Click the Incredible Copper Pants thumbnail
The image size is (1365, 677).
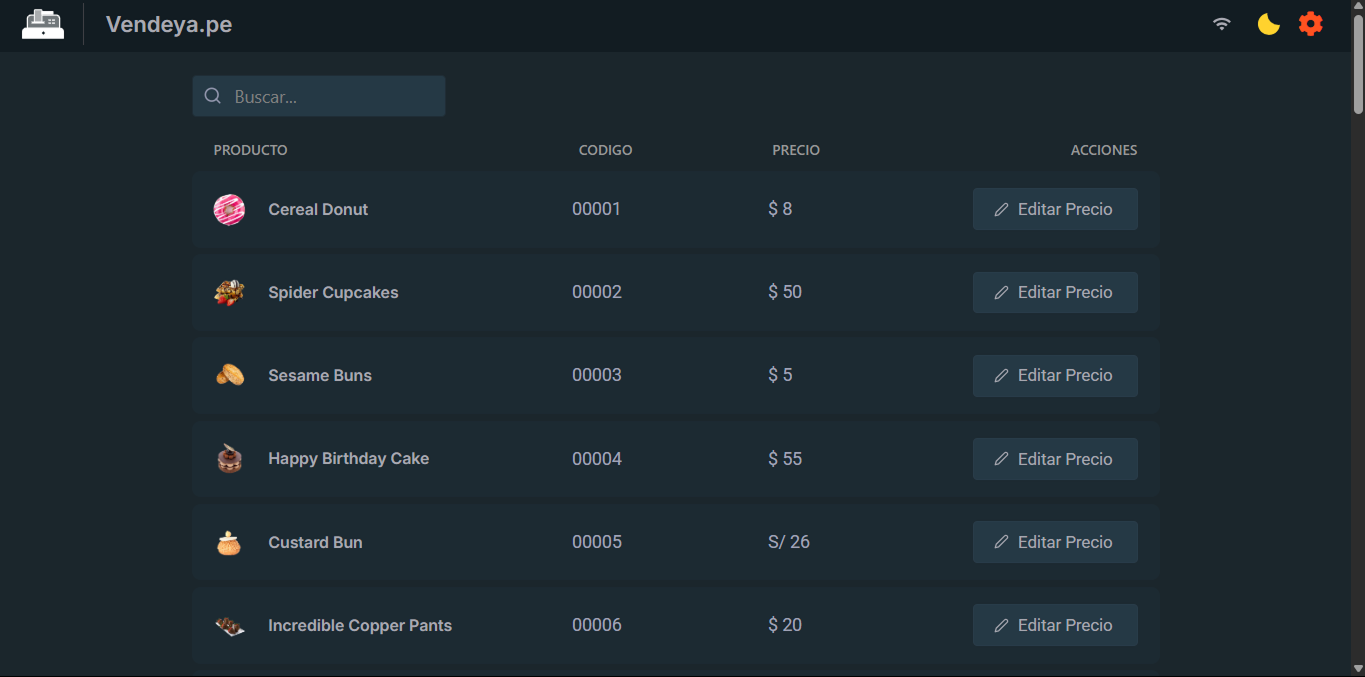(x=229, y=625)
